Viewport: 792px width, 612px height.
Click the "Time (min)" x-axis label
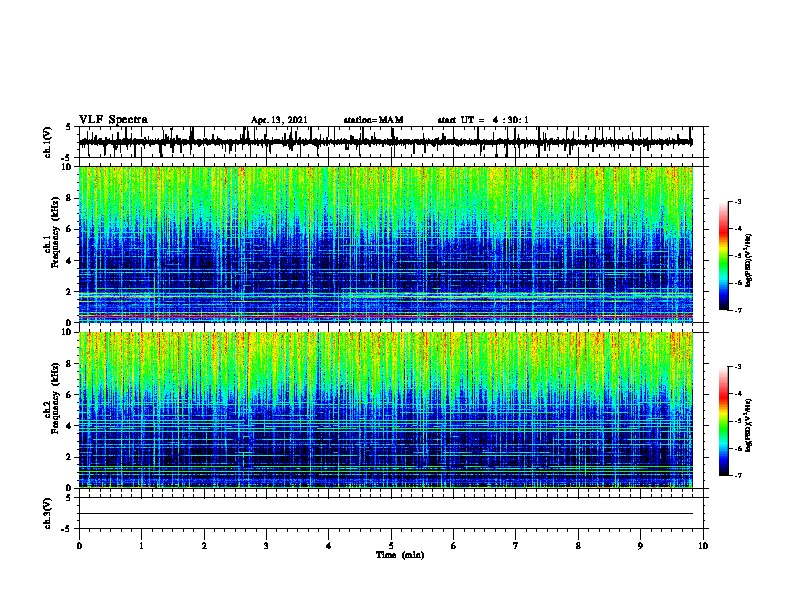click(400, 555)
